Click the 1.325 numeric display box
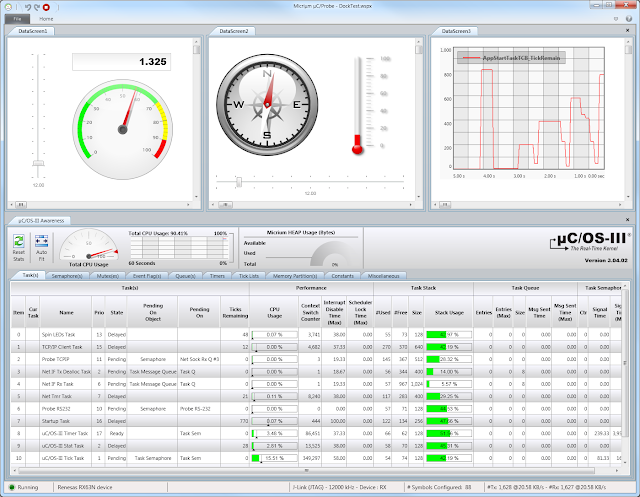This screenshot has height=497, width=640. click(122, 62)
